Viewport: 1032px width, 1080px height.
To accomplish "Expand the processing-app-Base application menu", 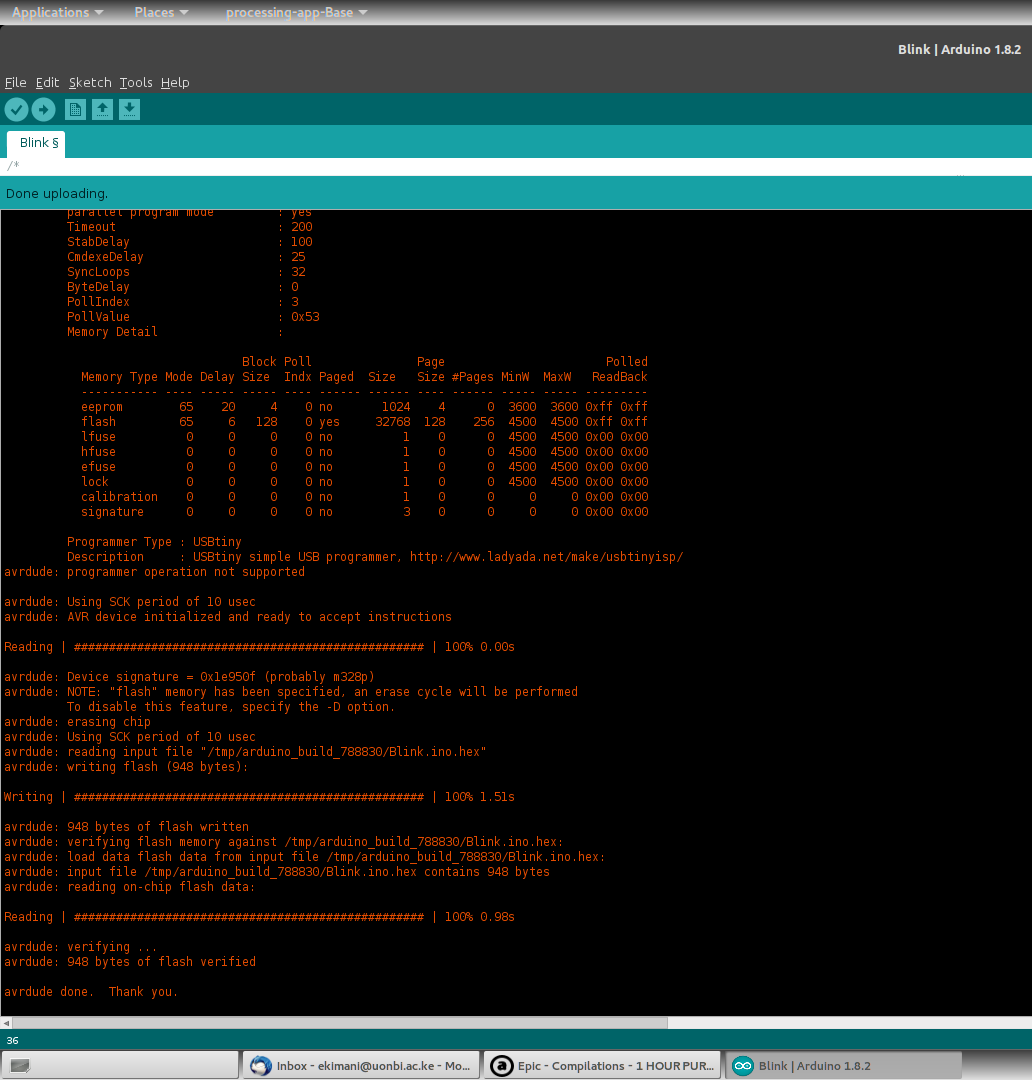I will 296,12.
